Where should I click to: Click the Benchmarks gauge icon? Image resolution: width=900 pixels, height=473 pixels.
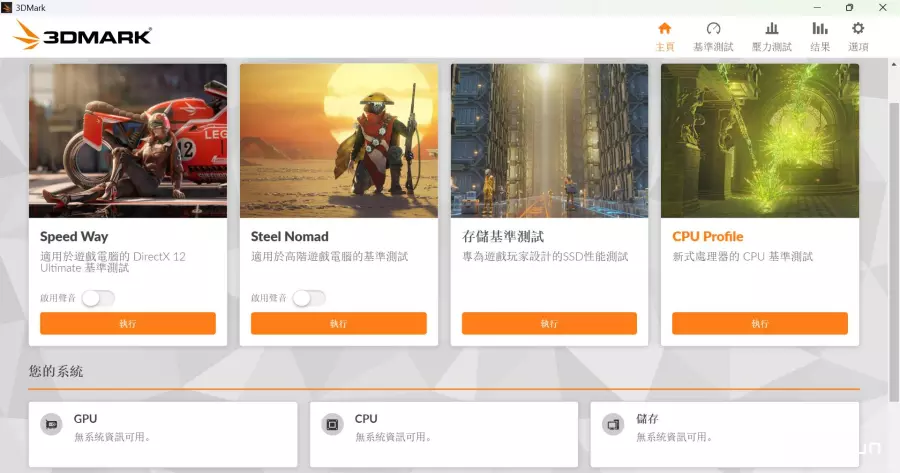pyautogui.click(x=713, y=29)
